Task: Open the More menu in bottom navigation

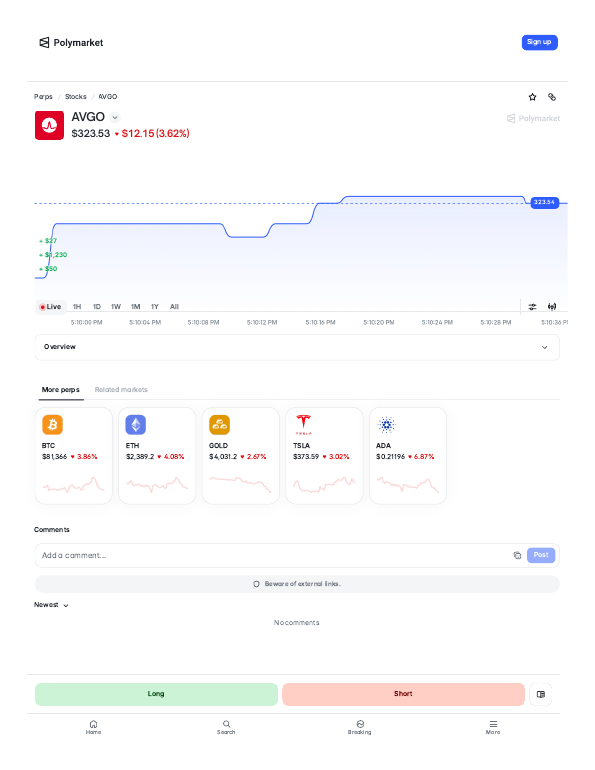Action: coord(493,727)
